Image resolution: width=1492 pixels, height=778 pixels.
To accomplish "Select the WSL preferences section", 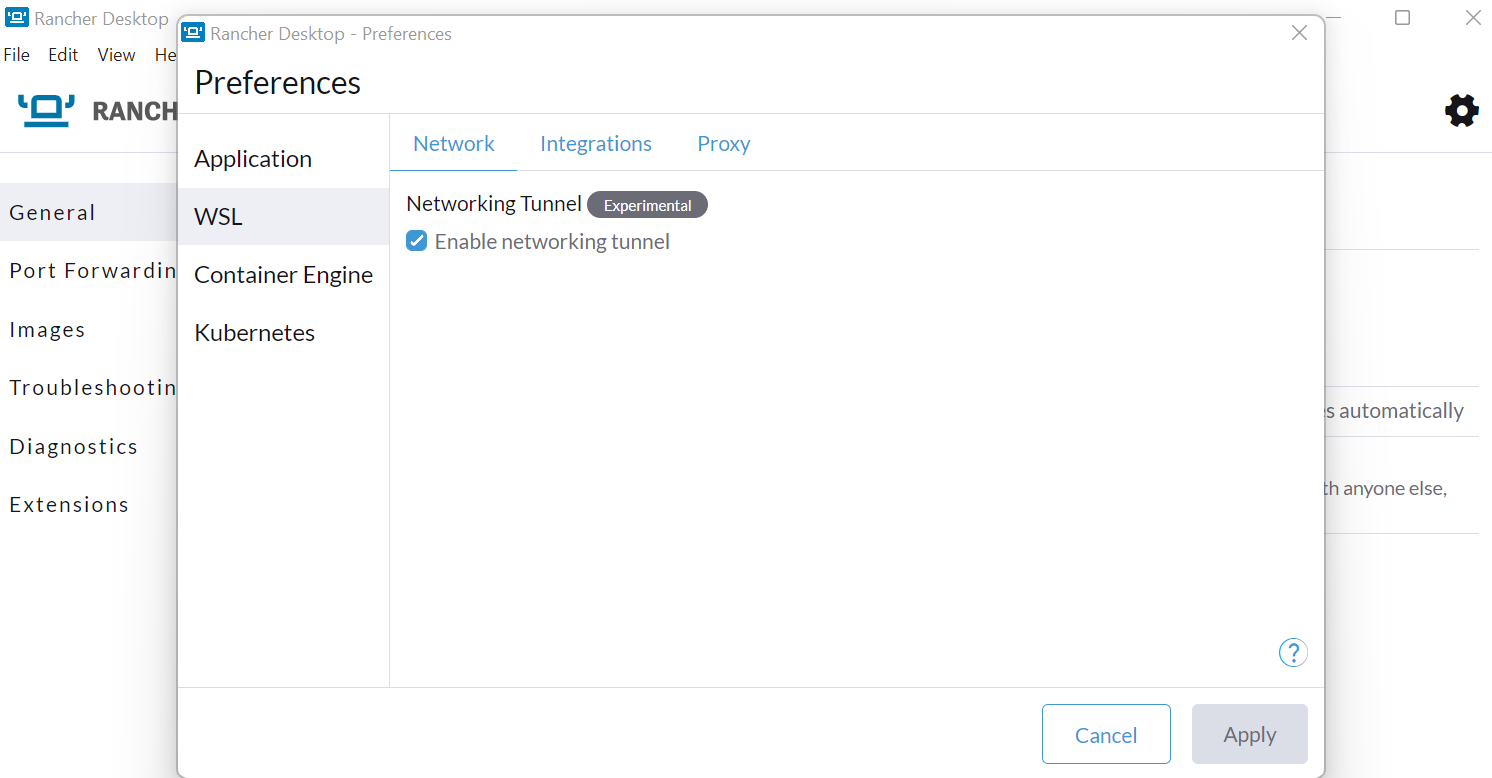I will coord(218,217).
